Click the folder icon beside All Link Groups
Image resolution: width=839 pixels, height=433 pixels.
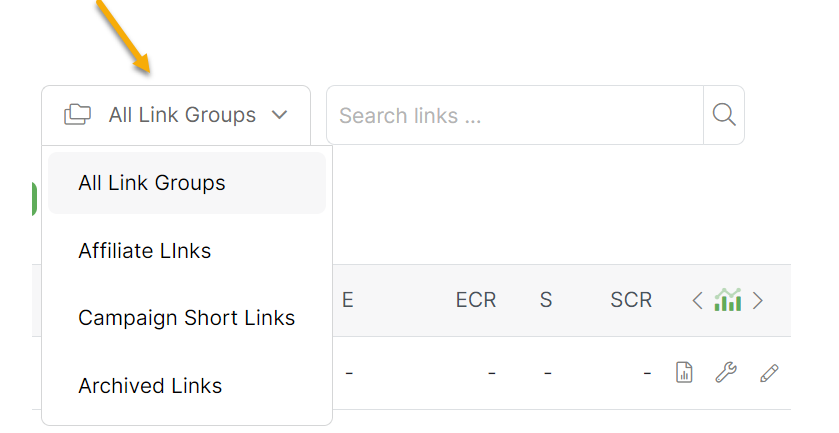pos(77,115)
